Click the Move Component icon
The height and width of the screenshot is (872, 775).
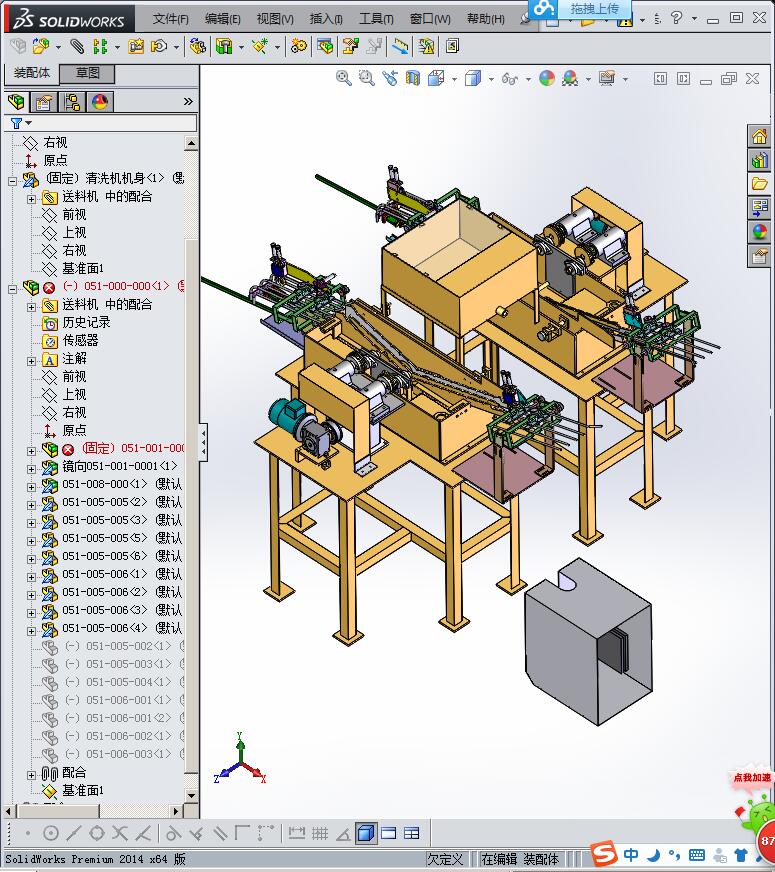160,46
